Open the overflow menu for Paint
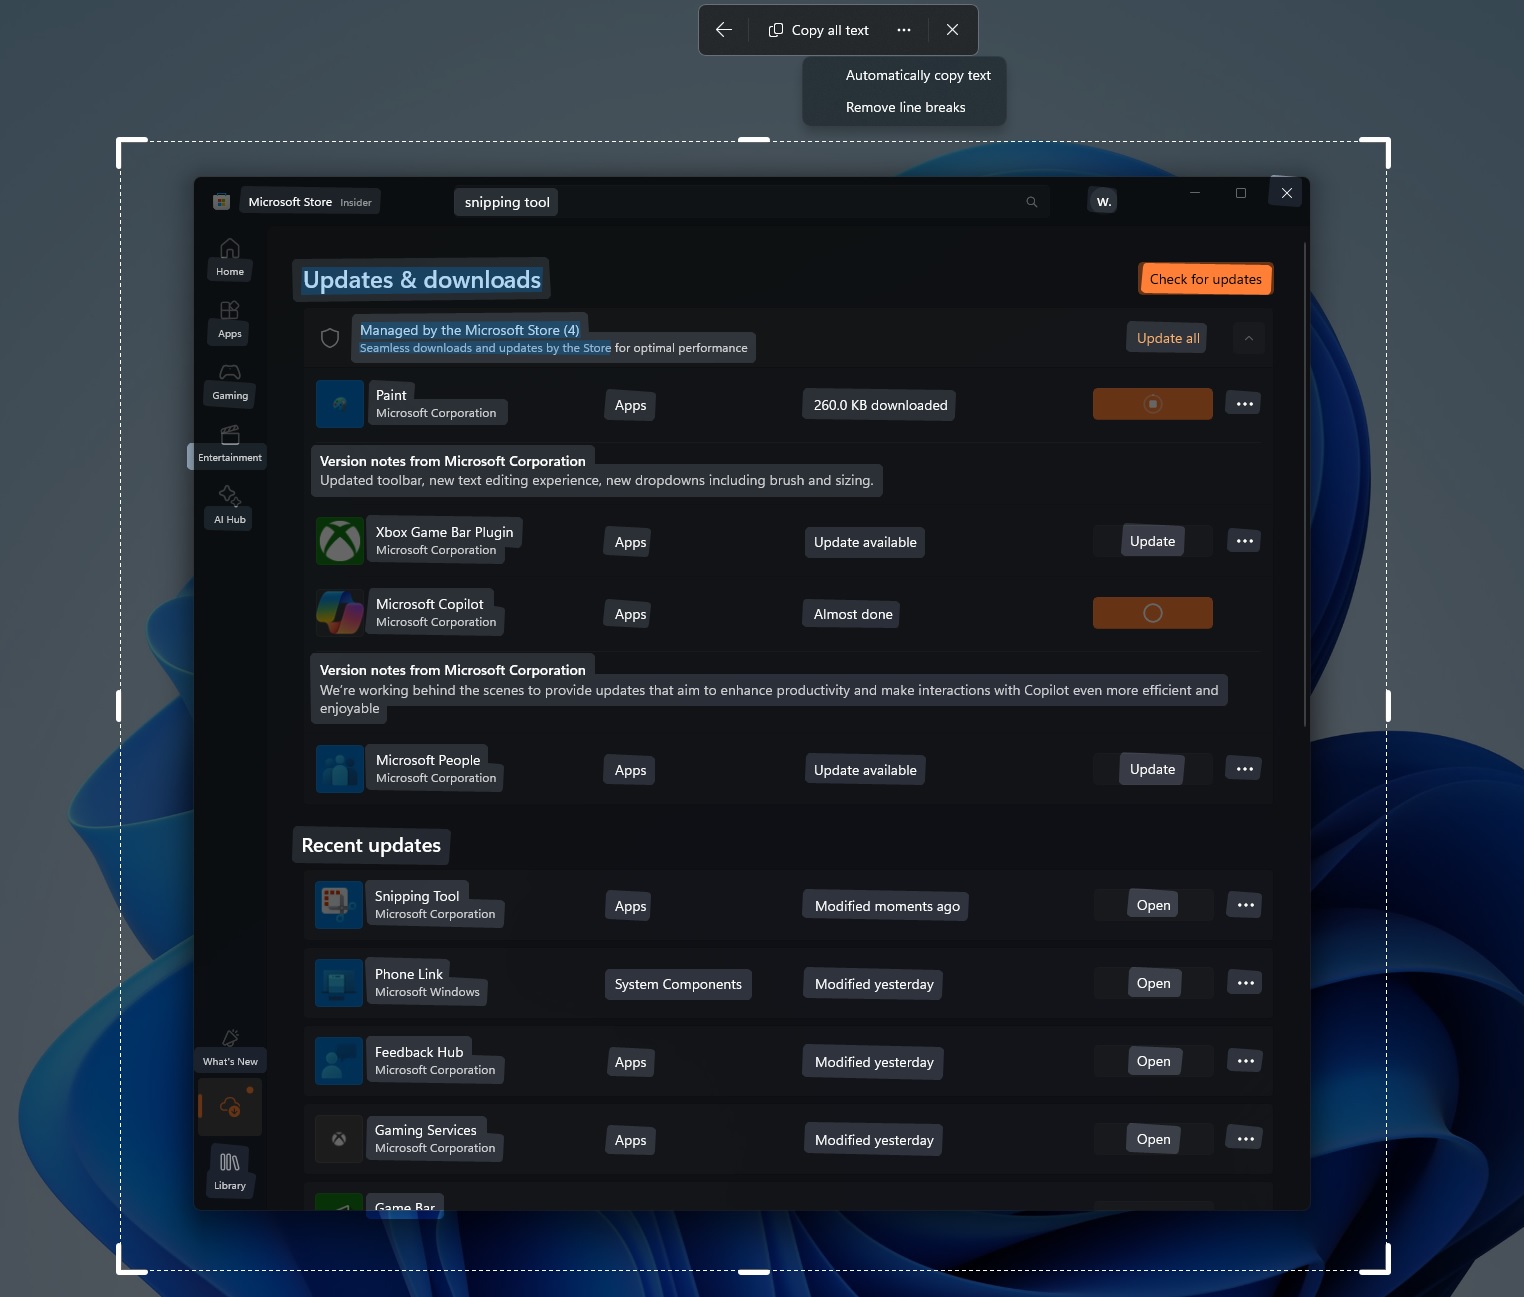Screen dimensions: 1524x1297 [x=1243, y=403]
